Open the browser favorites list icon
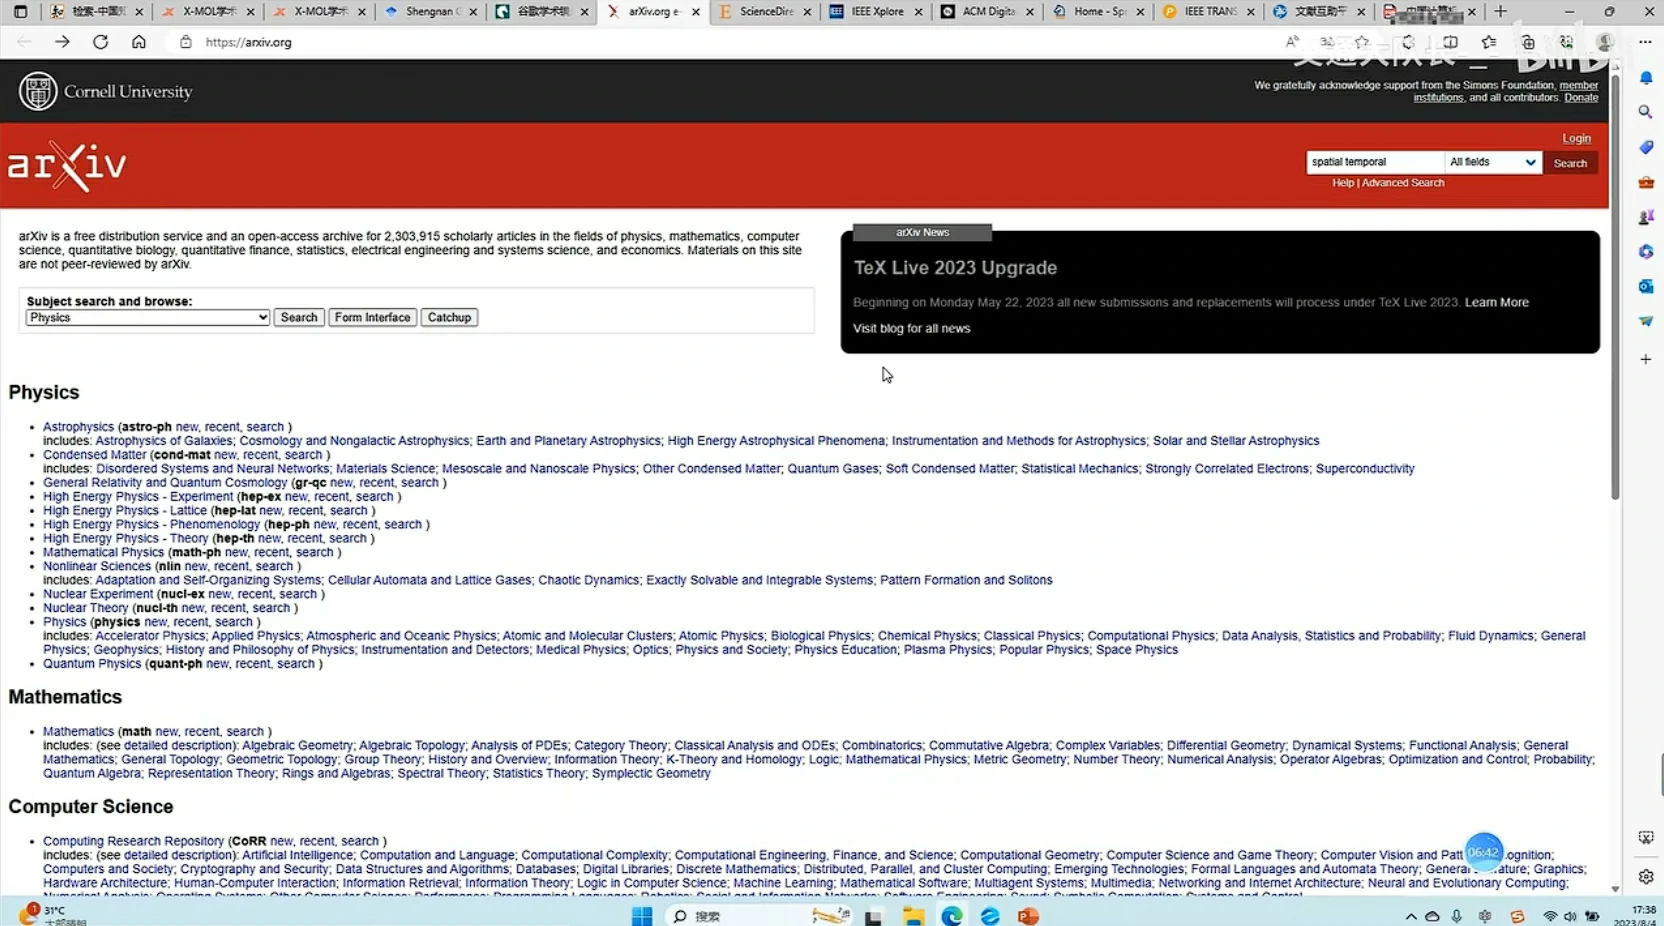 click(x=1489, y=42)
